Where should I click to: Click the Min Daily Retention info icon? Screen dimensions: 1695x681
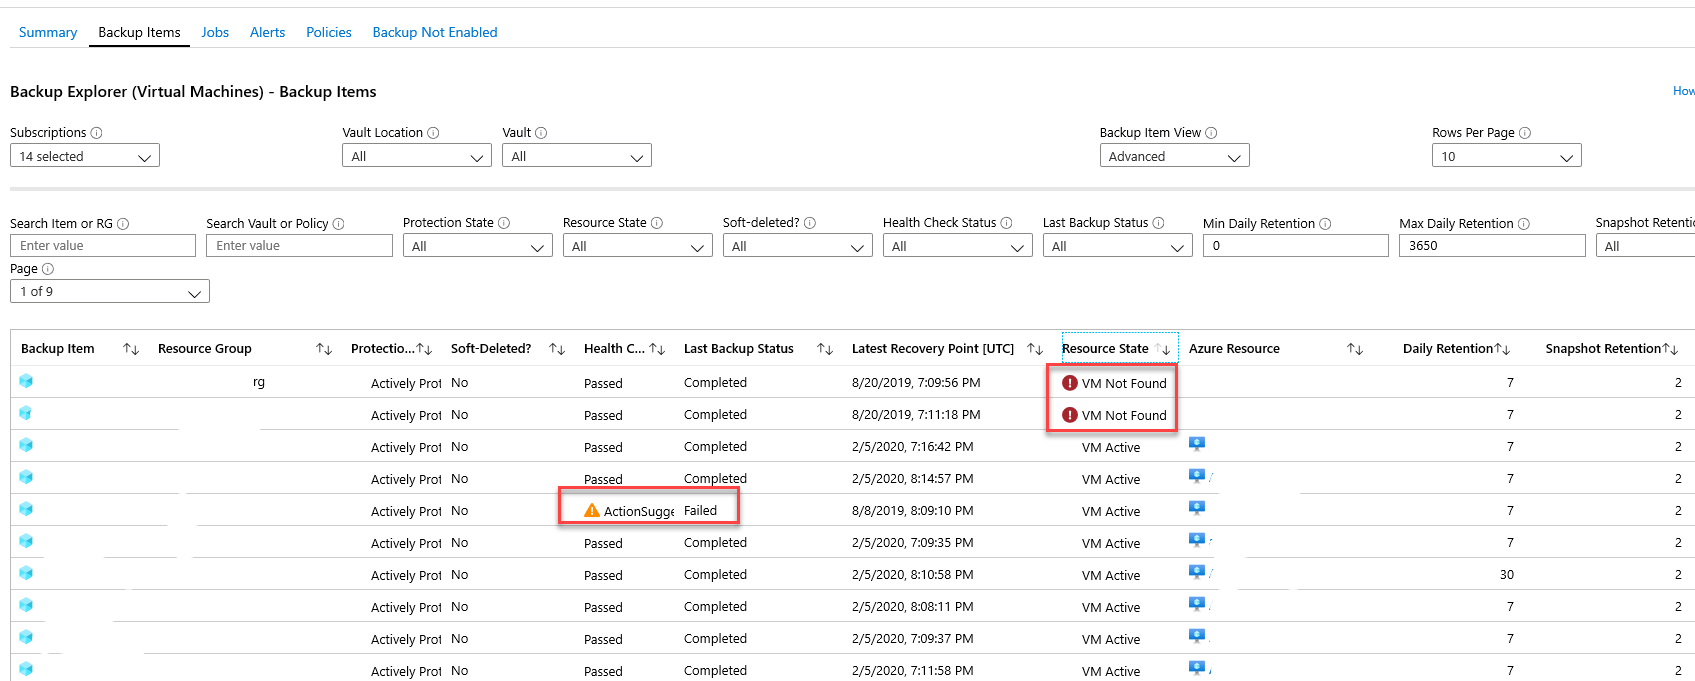click(x=1325, y=224)
